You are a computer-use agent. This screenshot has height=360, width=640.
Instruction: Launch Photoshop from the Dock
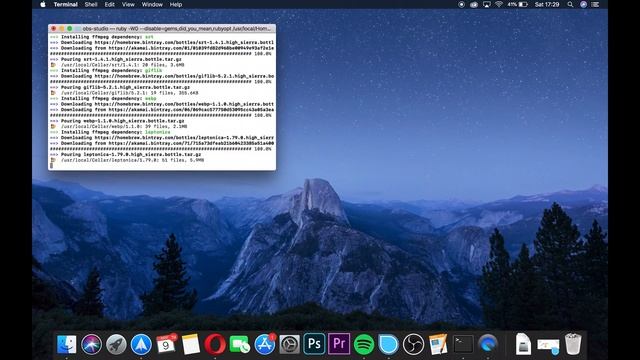coord(314,344)
